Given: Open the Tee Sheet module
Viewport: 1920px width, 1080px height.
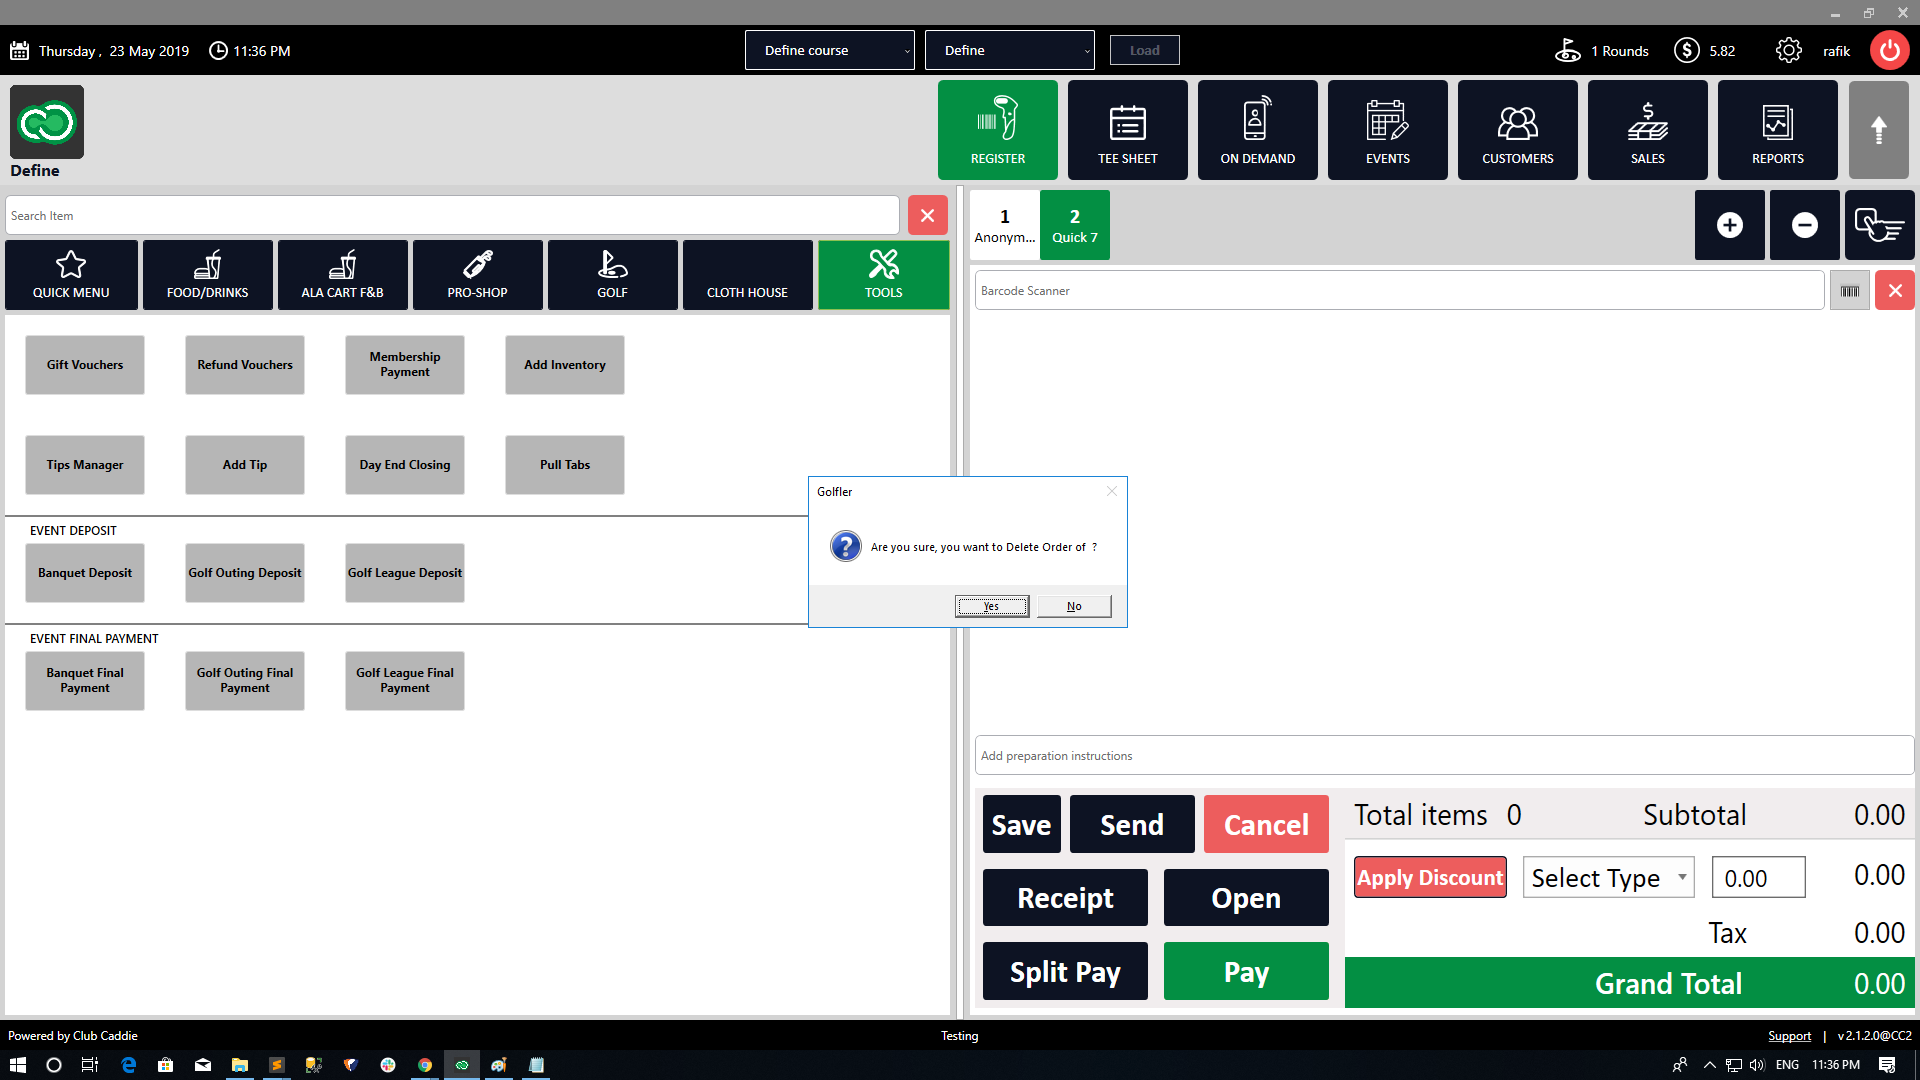Looking at the screenshot, I should (x=1127, y=130).
